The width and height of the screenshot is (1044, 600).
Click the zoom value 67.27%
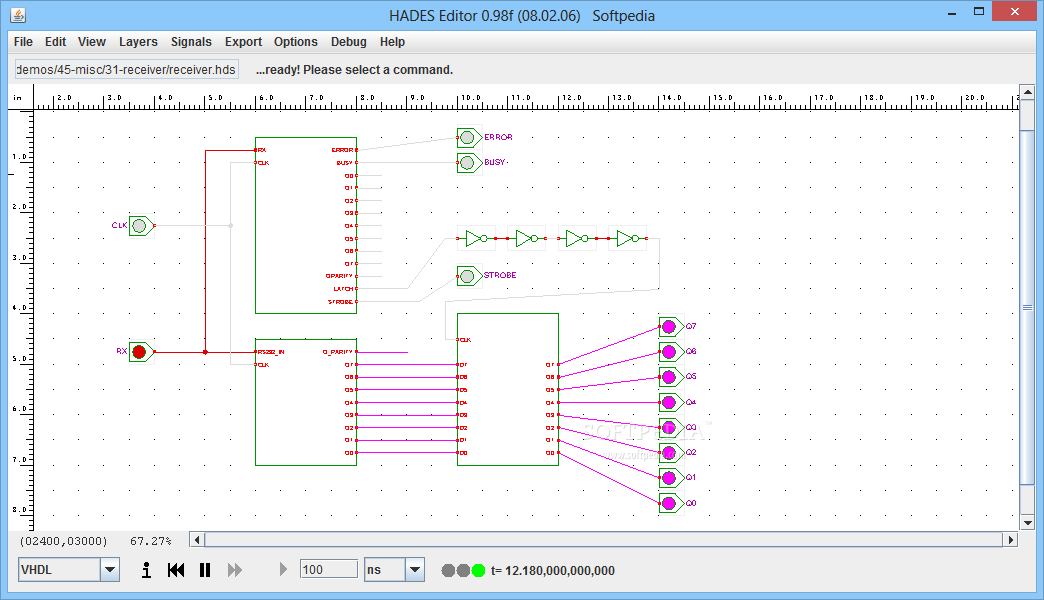tap(151, 541)
